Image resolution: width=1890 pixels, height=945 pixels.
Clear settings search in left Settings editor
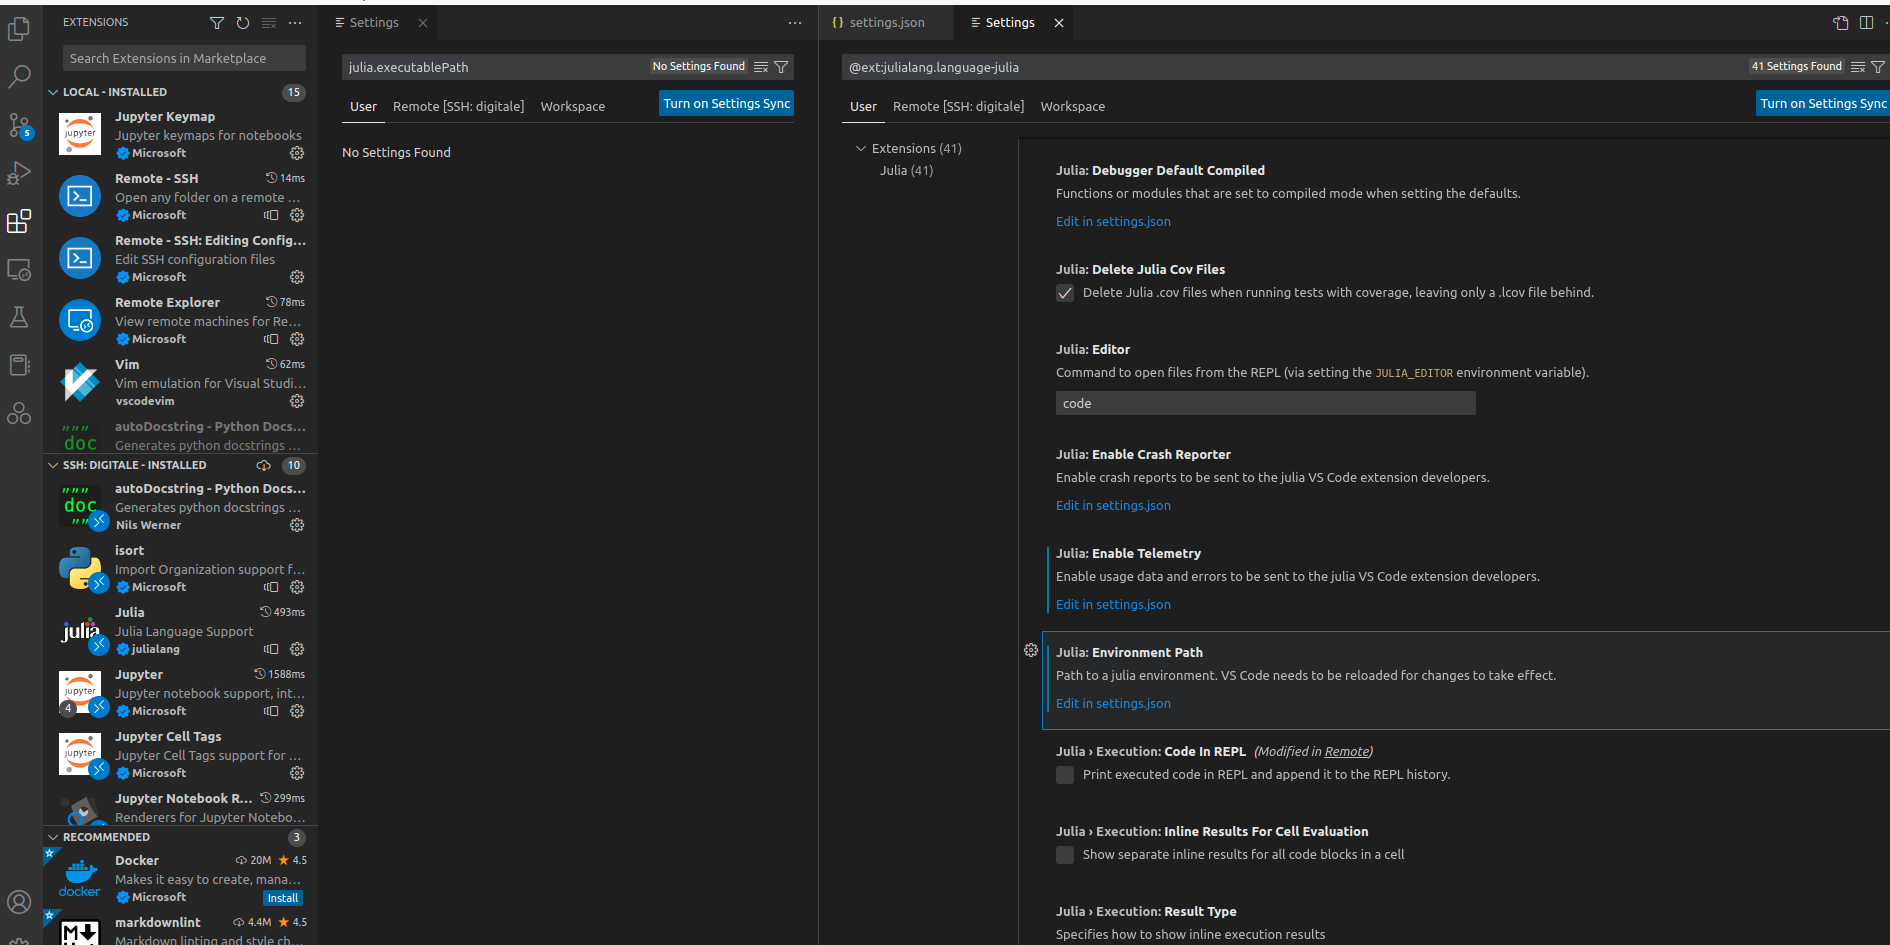click(761, 67)
